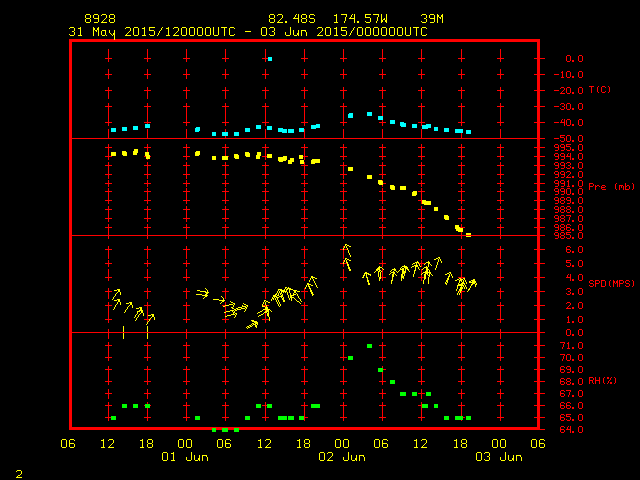The height and width of the screenshot is (480, 640).
Task: Click the number 2 at bottom-left corner
Action: coord(19,474)
